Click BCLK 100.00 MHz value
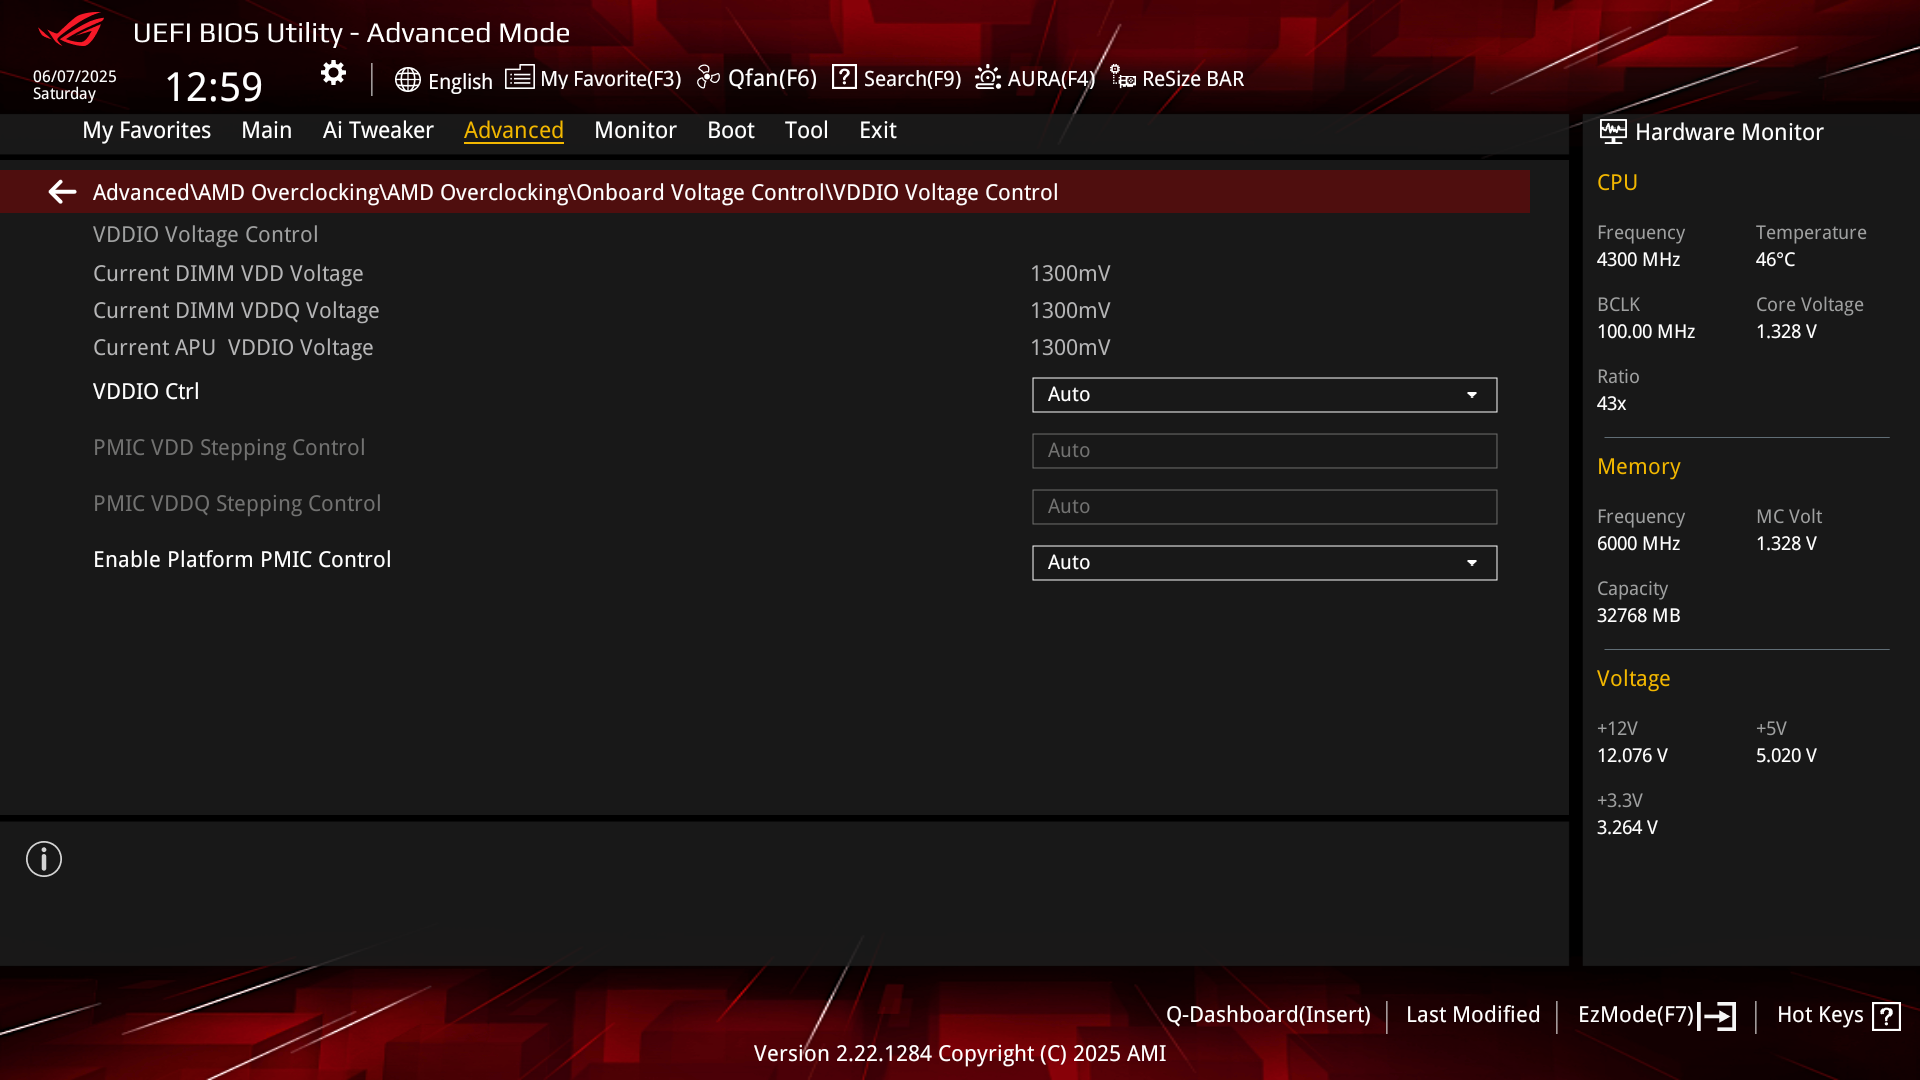Viewport: 1920px width, 1080px height. click(x=1646, y=332)
